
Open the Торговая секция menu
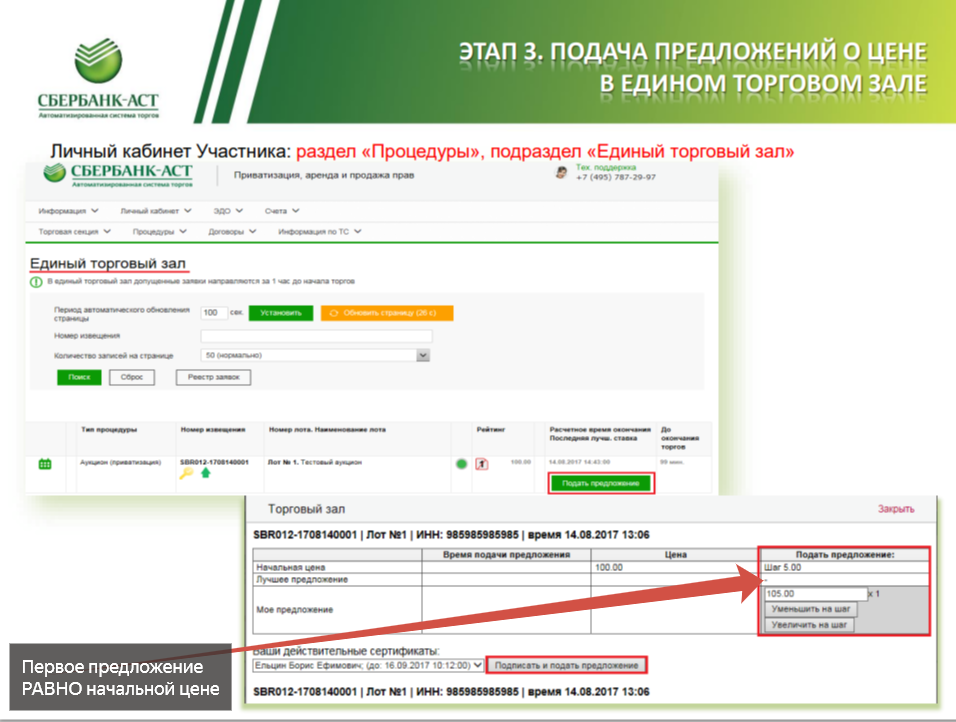(74, 232)
